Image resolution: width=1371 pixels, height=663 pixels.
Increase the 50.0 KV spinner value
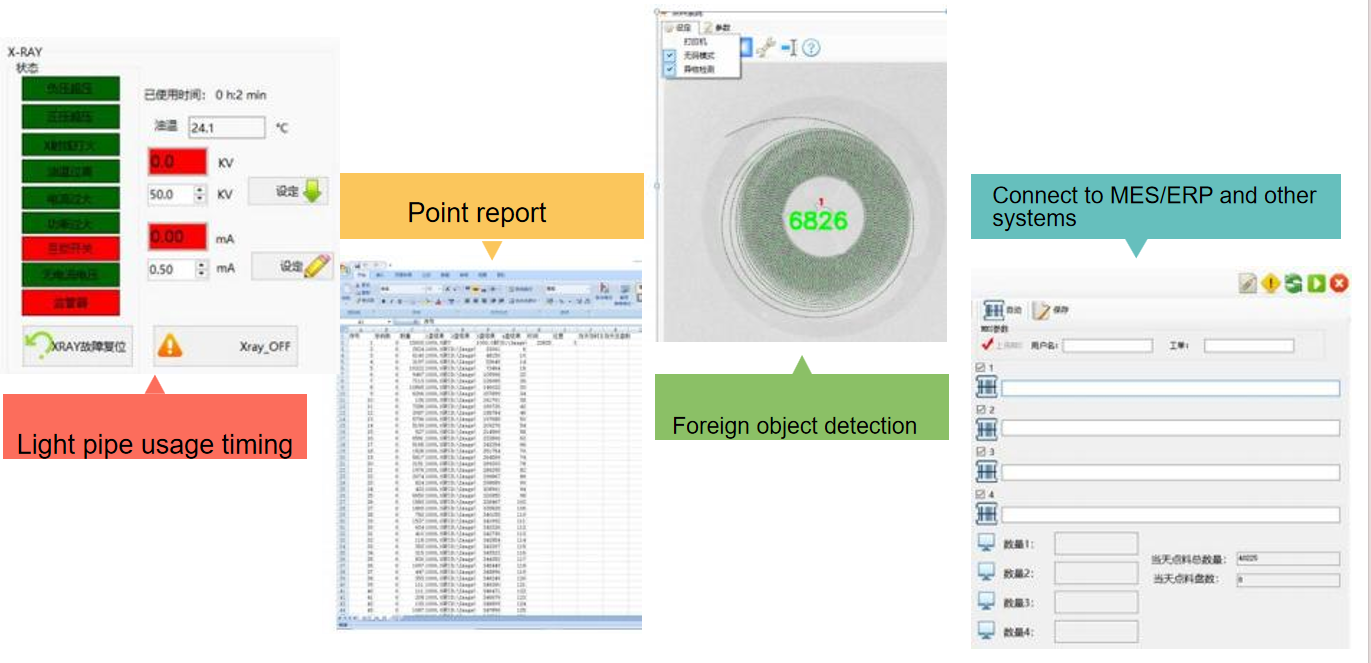click(x=200, y=189)
